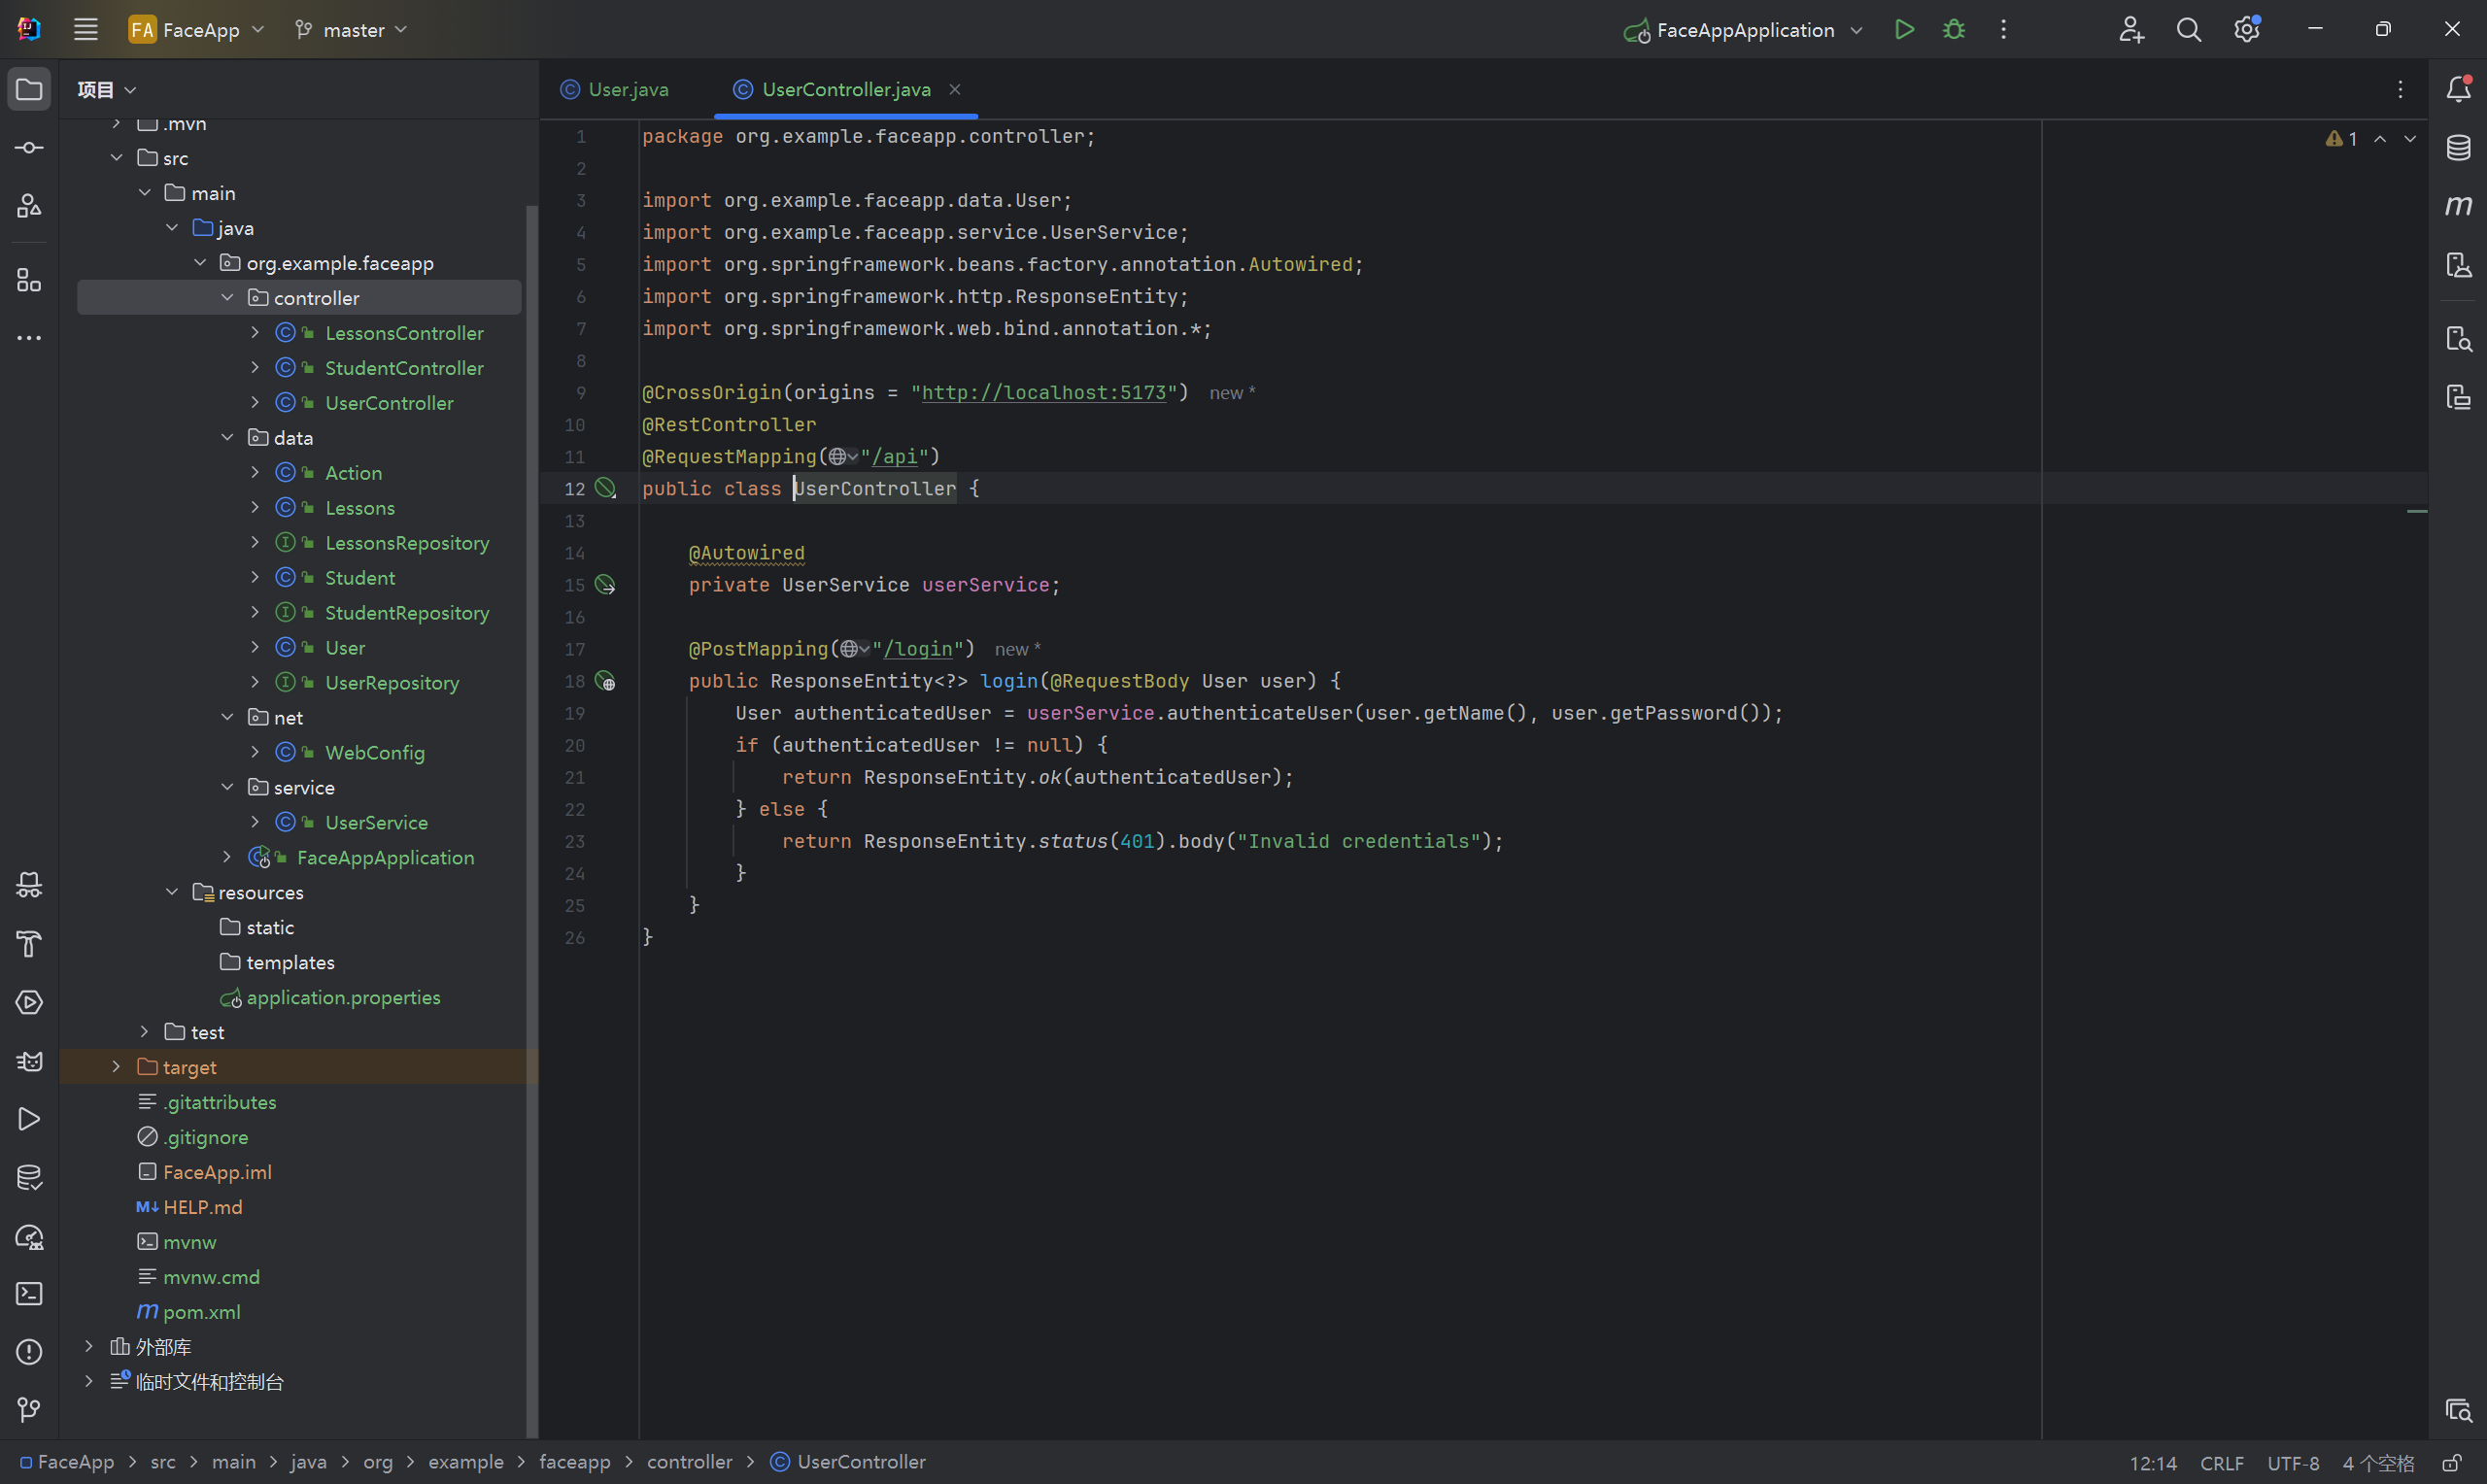Open the IDE settings gear

(2246, 30)
